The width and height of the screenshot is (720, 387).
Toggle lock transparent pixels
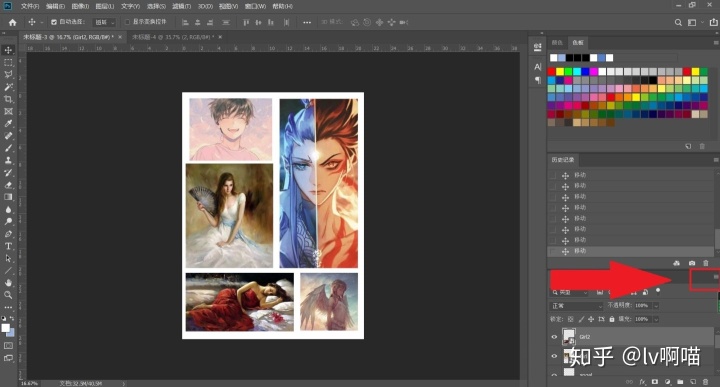pos(571,319)
